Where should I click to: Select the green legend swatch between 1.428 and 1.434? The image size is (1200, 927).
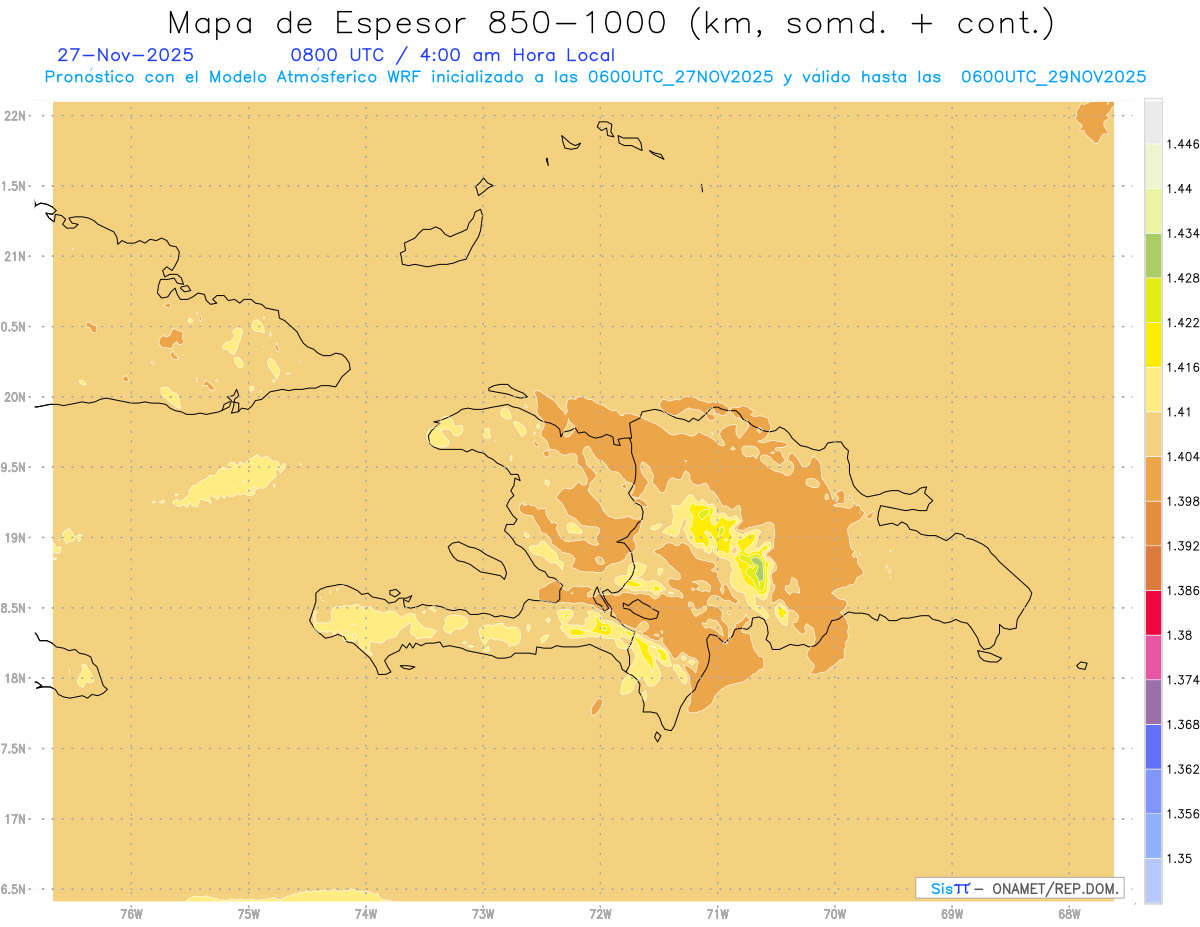pos(1153,255)
